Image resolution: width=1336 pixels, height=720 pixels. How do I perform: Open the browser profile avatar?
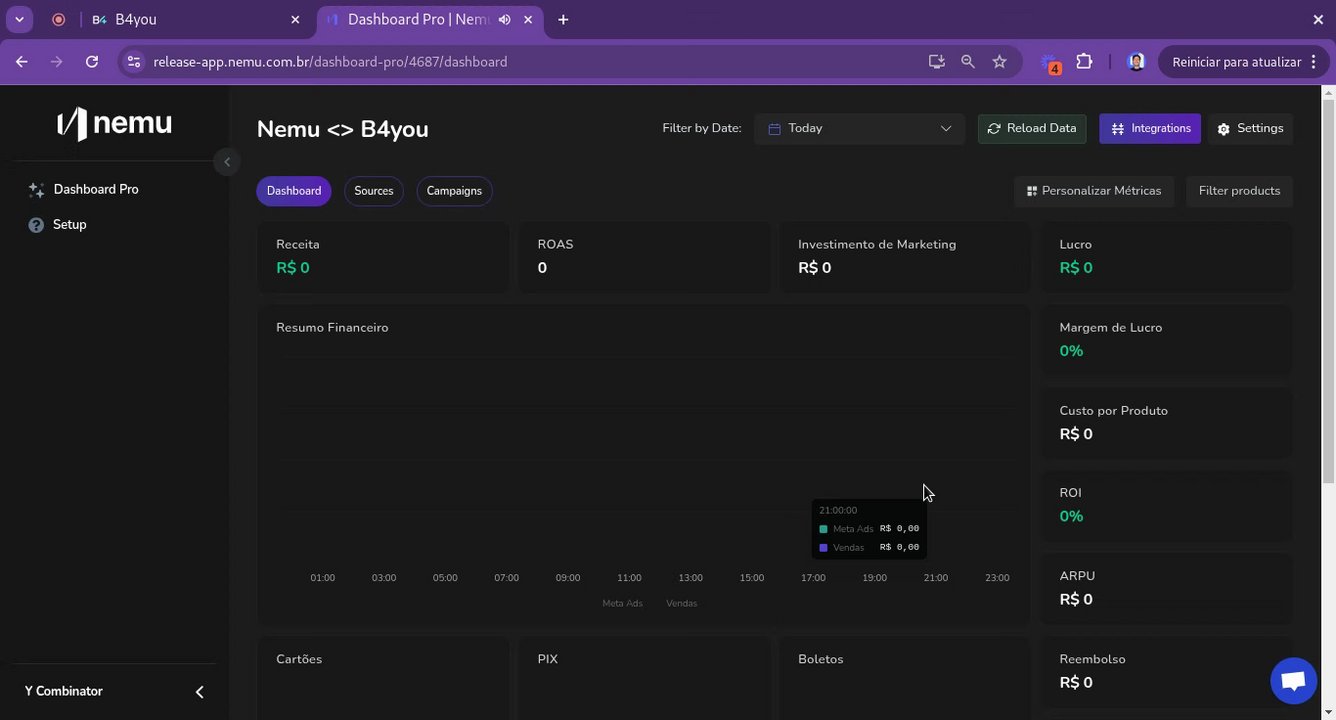pos(1136,61)
